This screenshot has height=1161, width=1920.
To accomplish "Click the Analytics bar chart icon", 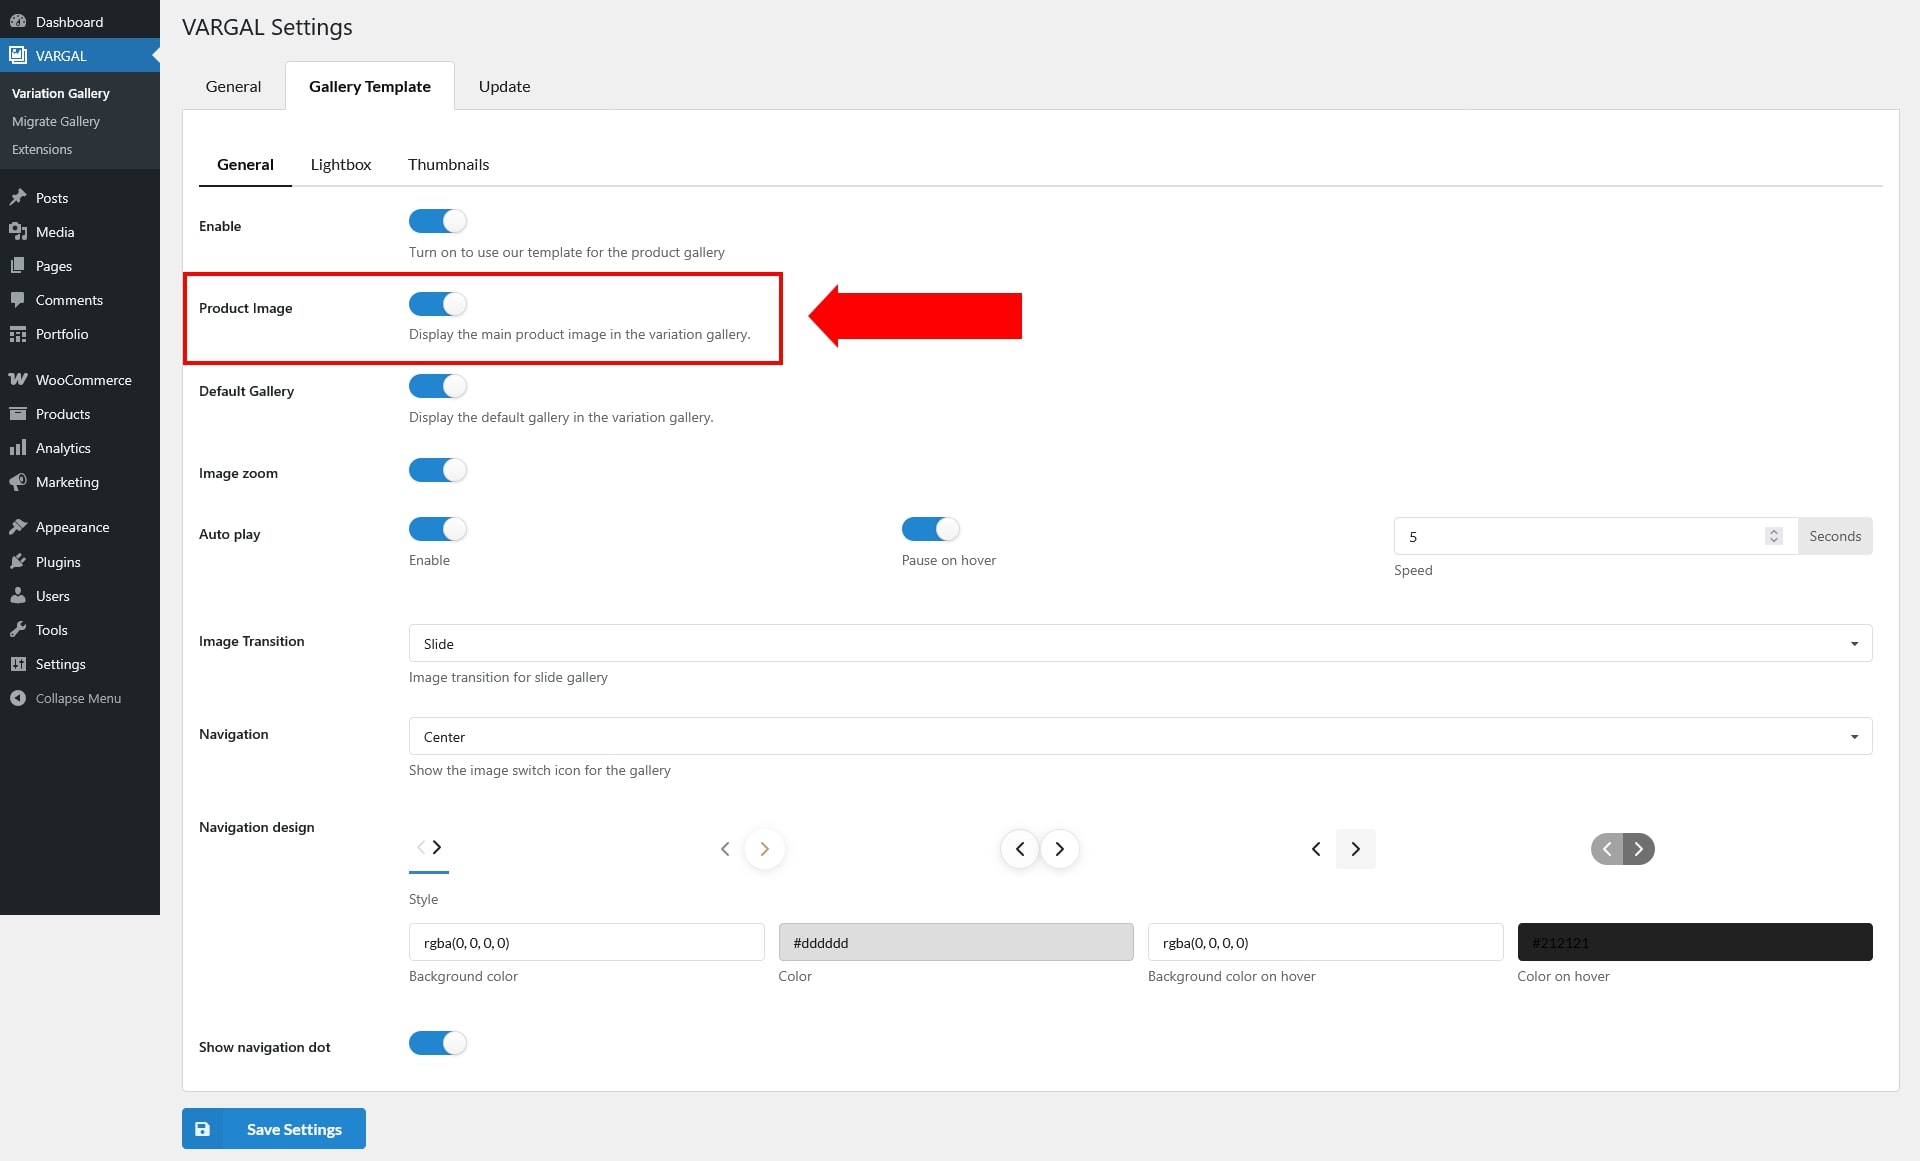I will click(18, 448).
